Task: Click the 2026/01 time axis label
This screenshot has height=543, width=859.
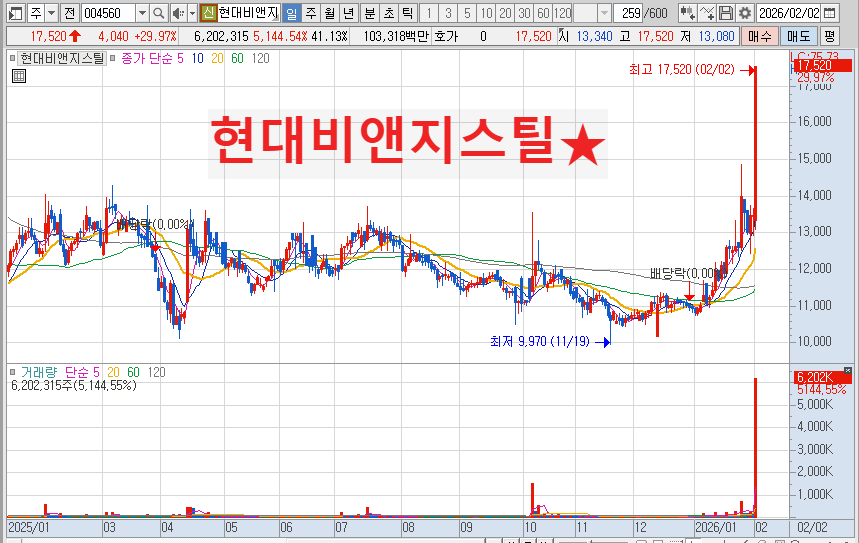Action: point(715,528)
